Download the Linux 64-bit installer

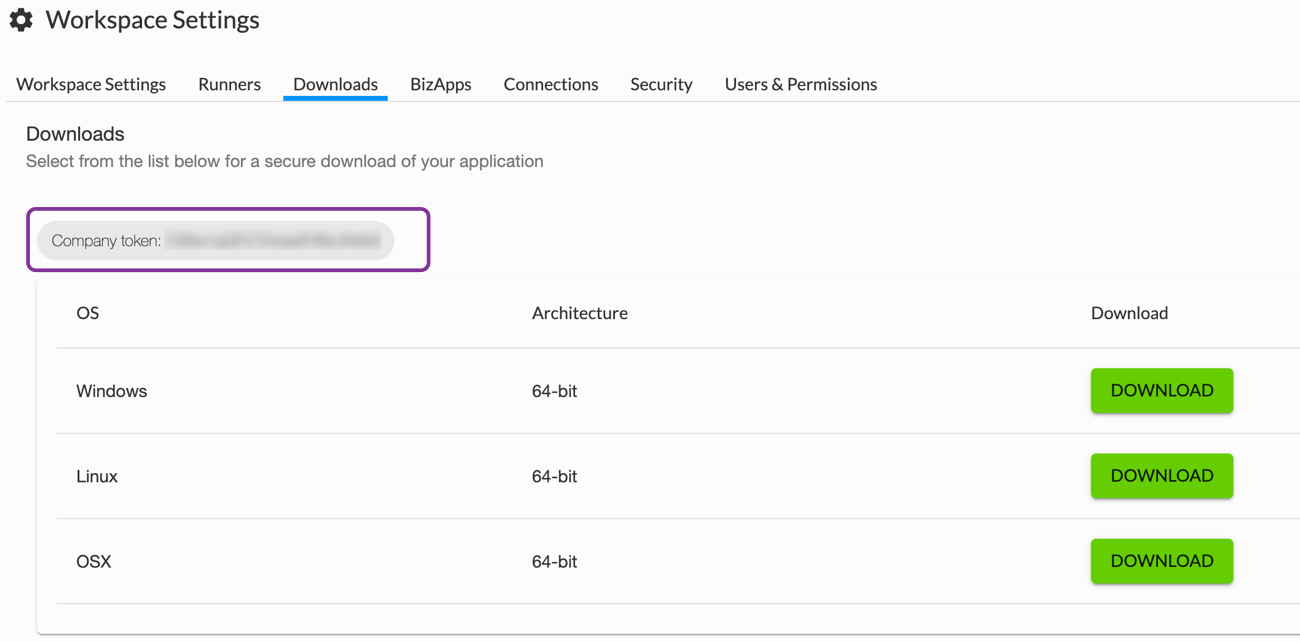(1162, 476)
